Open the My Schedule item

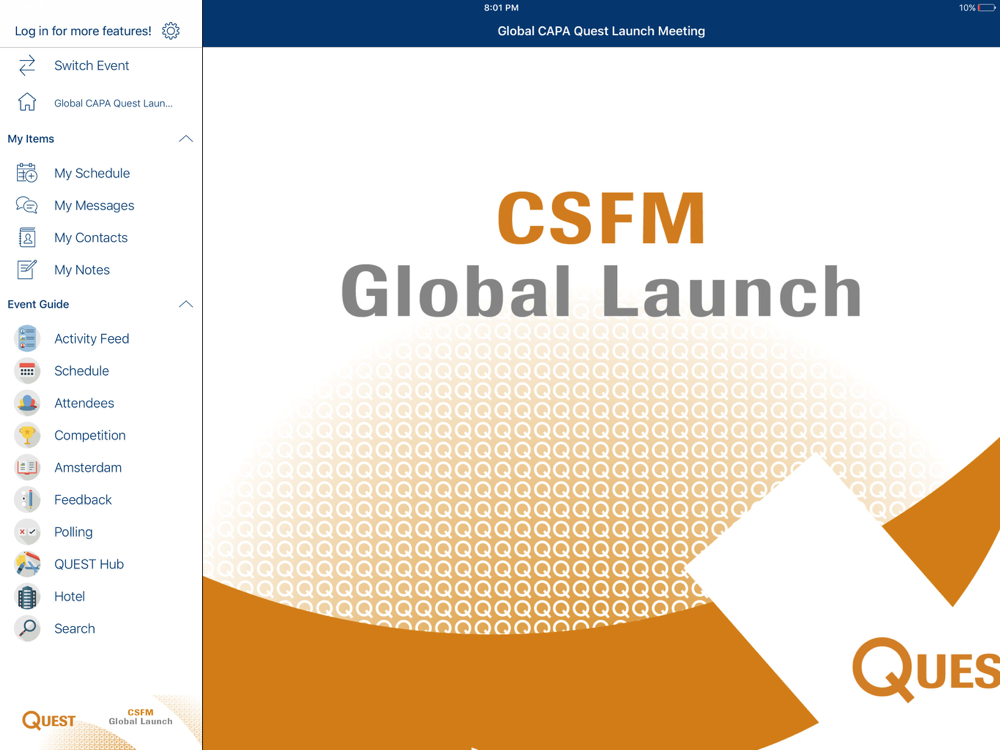(92, 173)
